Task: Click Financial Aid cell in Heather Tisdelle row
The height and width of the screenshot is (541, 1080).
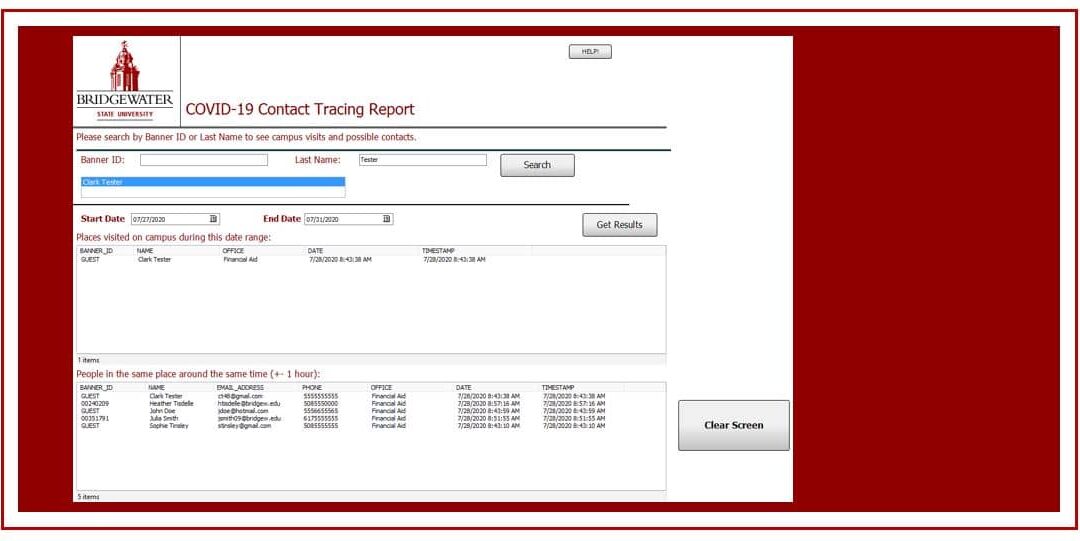Action: coord(388,403)
